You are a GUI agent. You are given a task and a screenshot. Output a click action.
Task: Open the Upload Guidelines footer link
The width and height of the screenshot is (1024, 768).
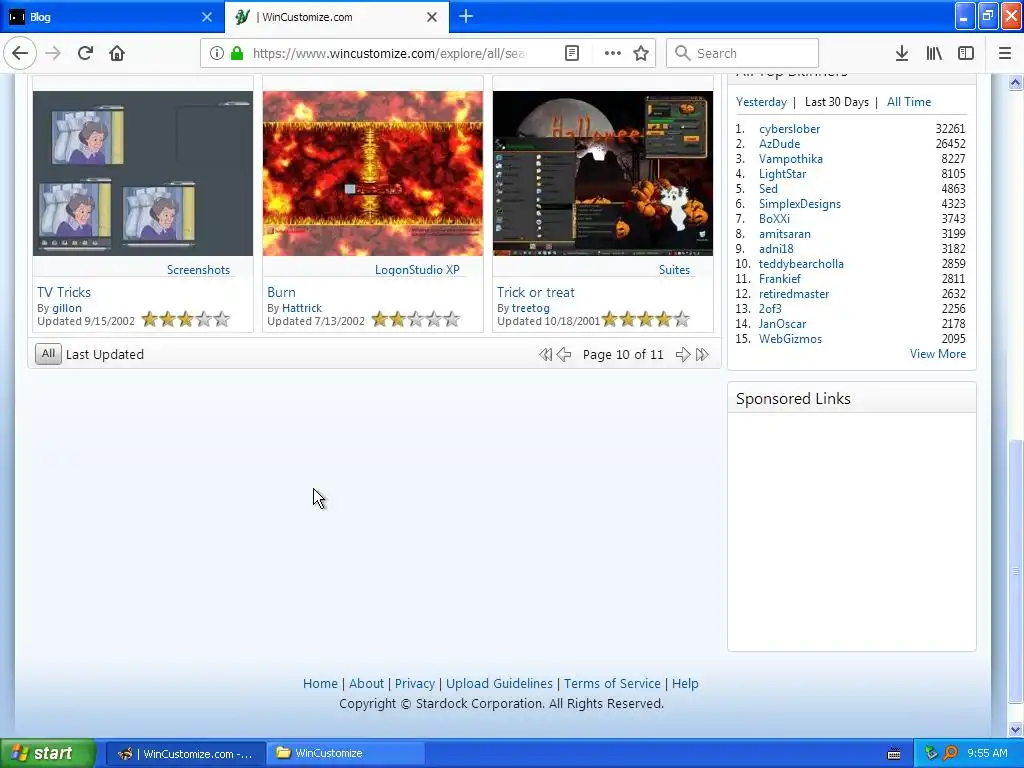pyautogui.click(x=499, y=684)
